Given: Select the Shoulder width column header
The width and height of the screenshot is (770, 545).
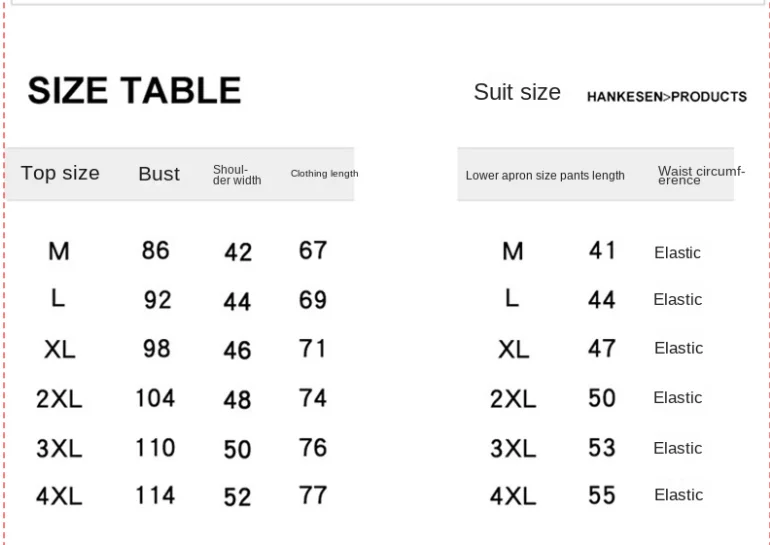Looking at the screenshot, I should click(237, 175).
